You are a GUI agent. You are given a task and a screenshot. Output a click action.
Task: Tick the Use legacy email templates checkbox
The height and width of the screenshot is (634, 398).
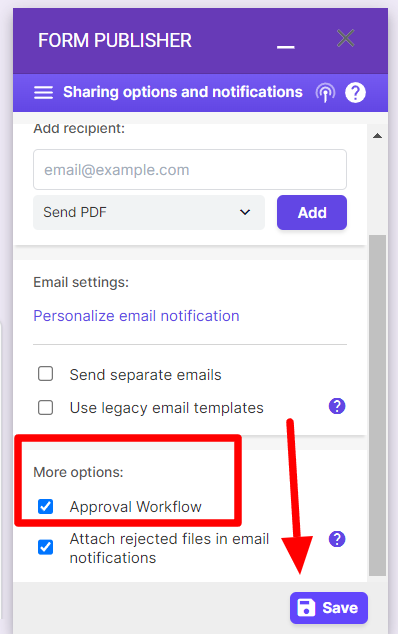click(x=45, y=408)
